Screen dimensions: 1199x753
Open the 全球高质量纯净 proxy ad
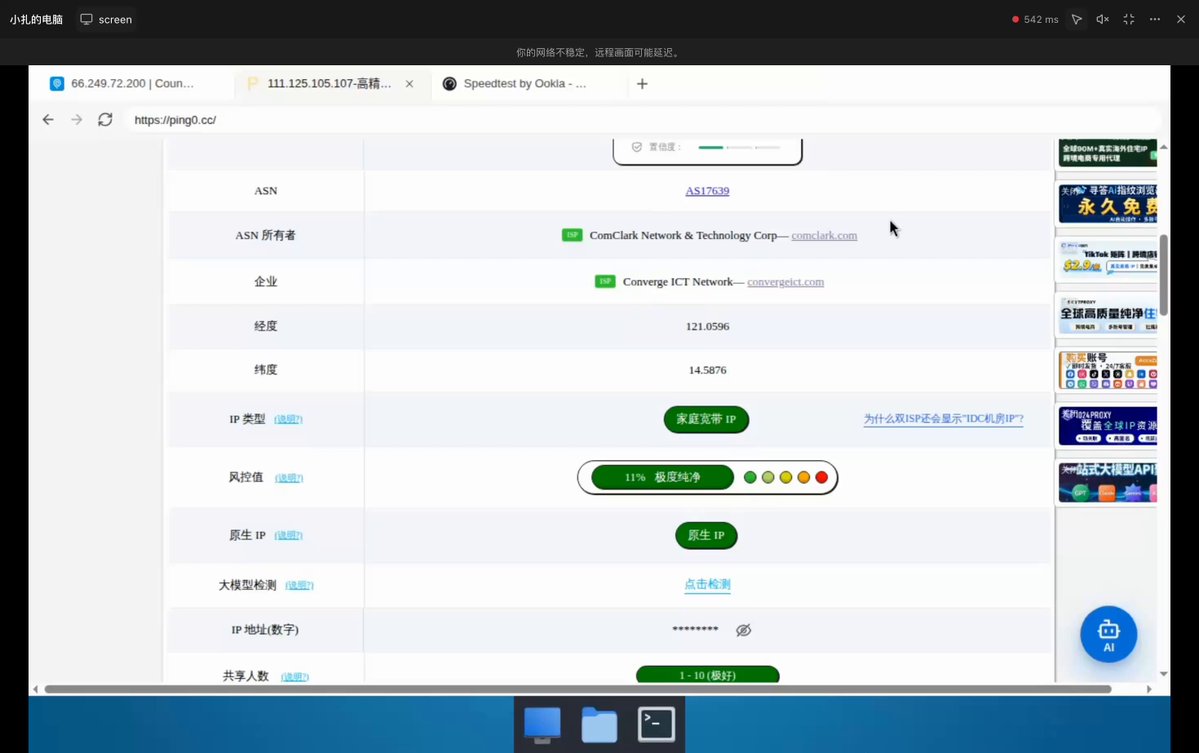(x=1107, y=315)
